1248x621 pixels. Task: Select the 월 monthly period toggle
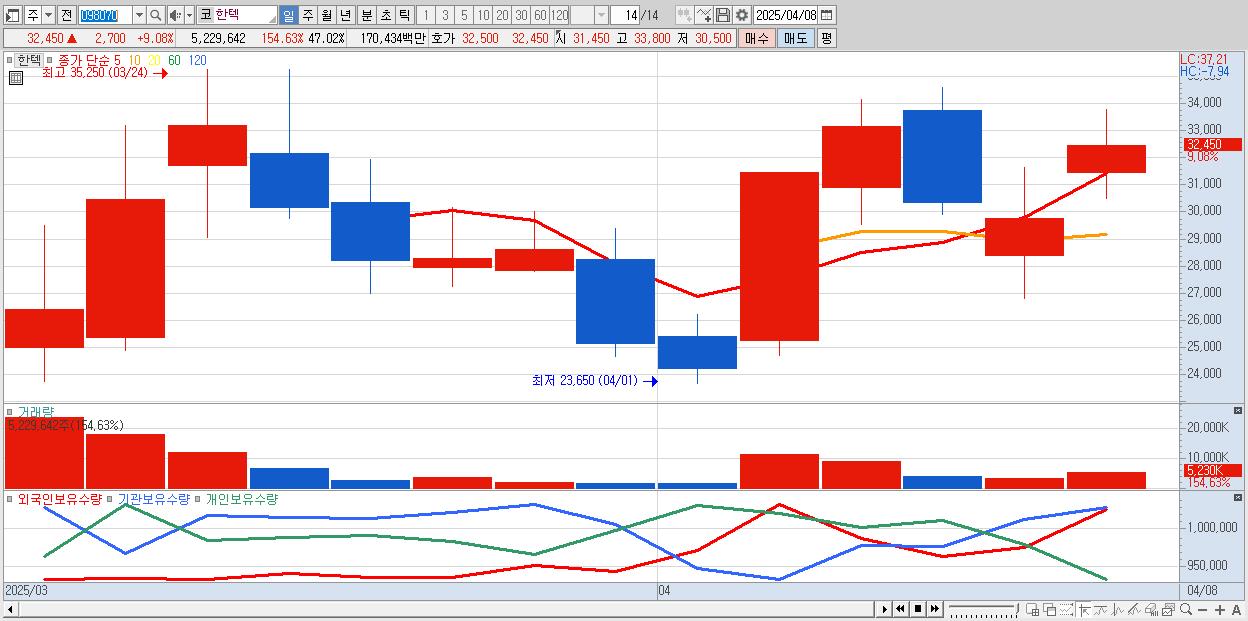point(326,15)
